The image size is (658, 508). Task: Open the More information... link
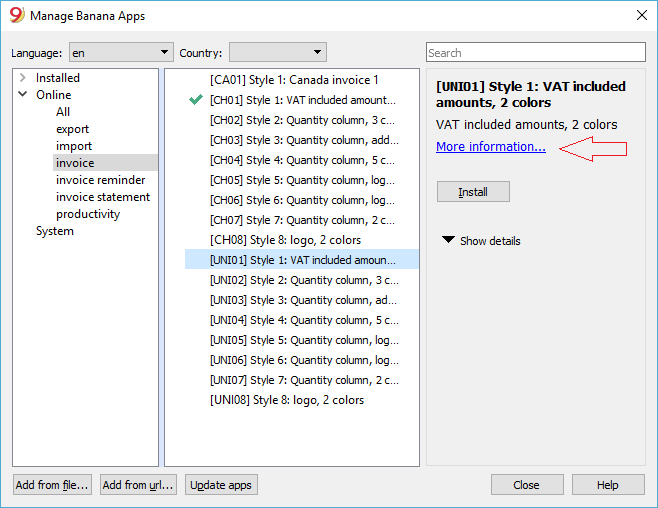pos(491,146)
